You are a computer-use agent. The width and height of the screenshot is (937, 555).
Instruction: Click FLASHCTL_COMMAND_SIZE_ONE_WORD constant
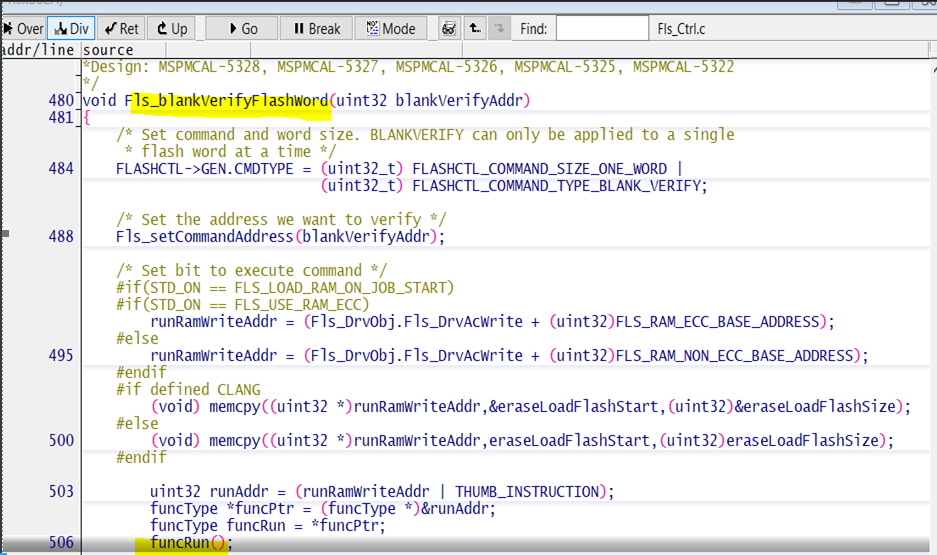click(540, 168)
